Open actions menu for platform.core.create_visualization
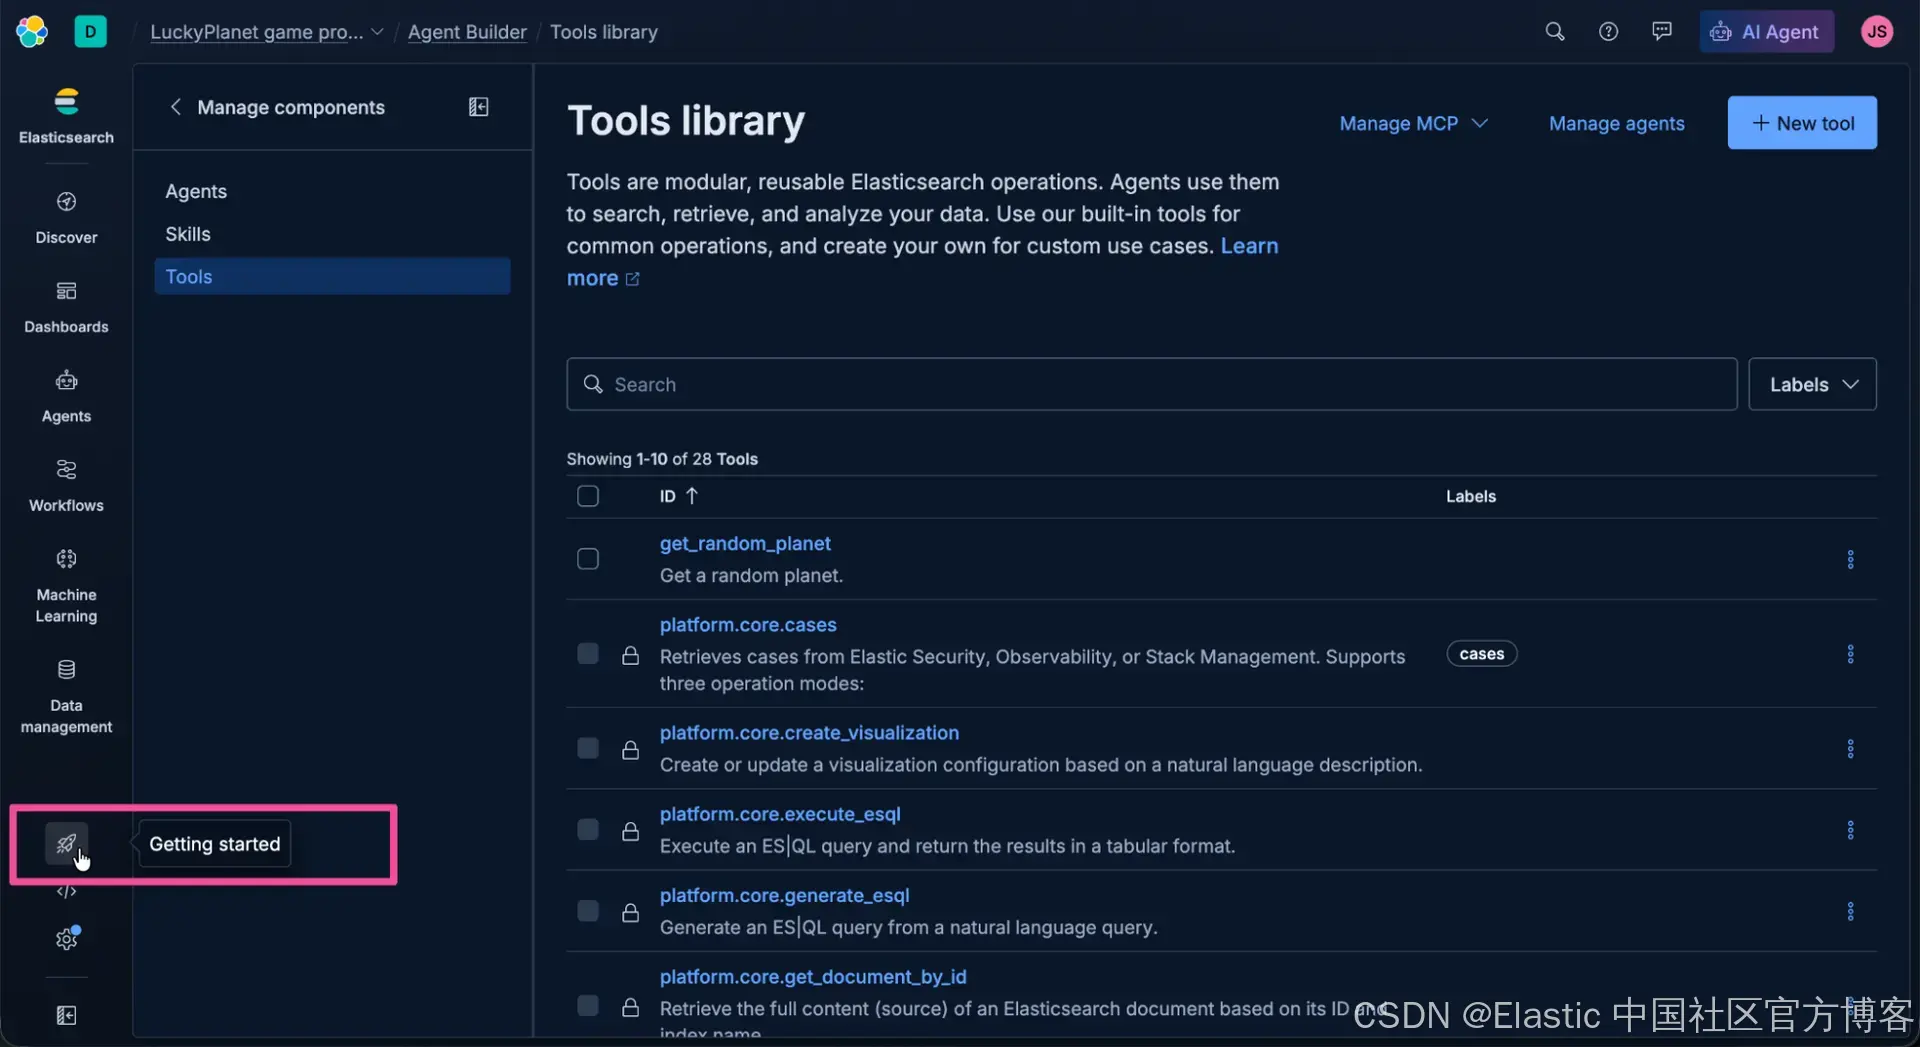The height and width of the screenshot is (1048, 1920). click(1850, 749)
